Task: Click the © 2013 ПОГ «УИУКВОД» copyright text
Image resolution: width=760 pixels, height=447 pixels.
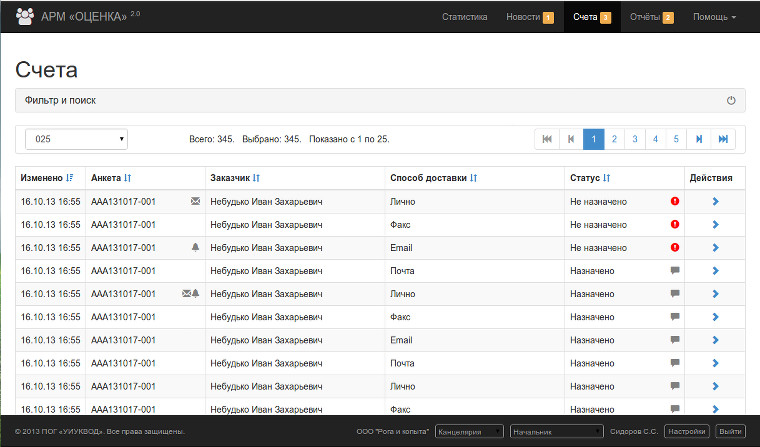Action: click(x=100, y=431)
